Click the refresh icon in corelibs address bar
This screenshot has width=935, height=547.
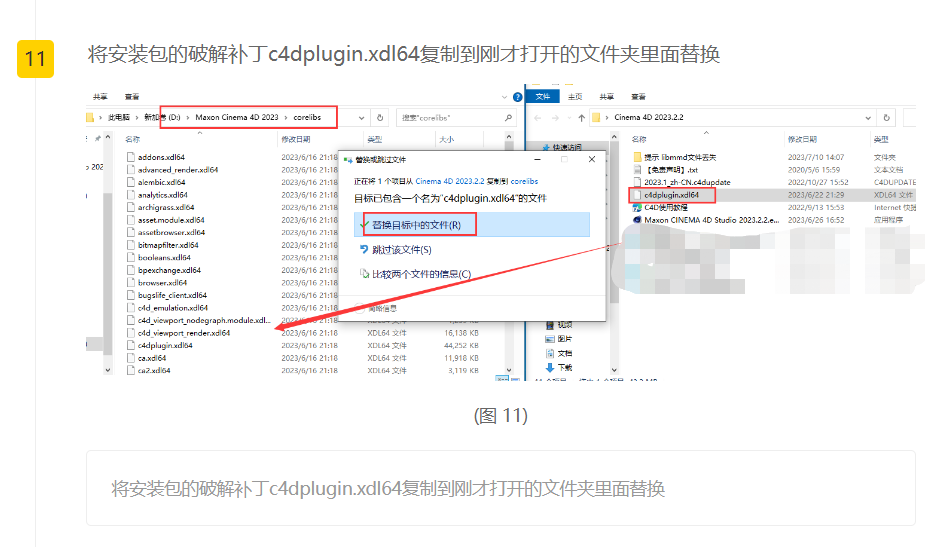pos(380,118)
